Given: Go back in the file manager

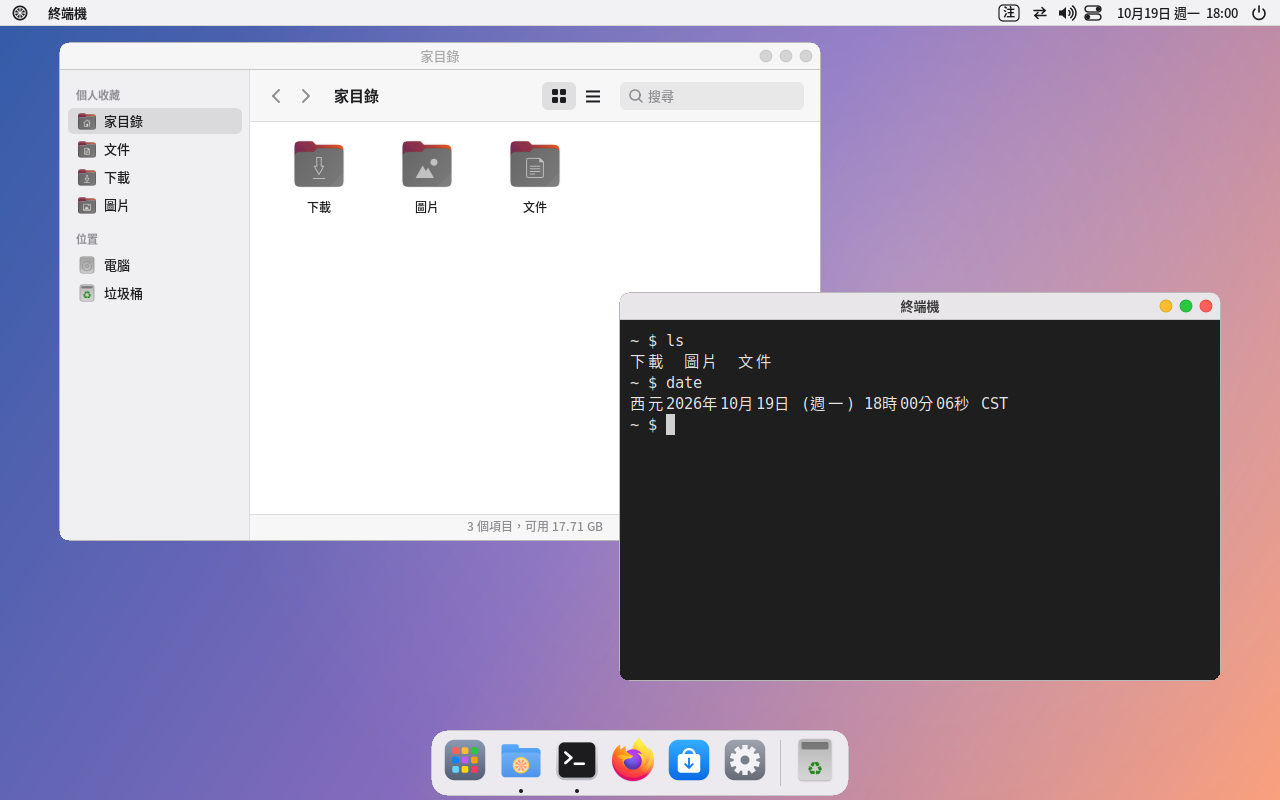Looking at the screenshot, I should [276, 96].
